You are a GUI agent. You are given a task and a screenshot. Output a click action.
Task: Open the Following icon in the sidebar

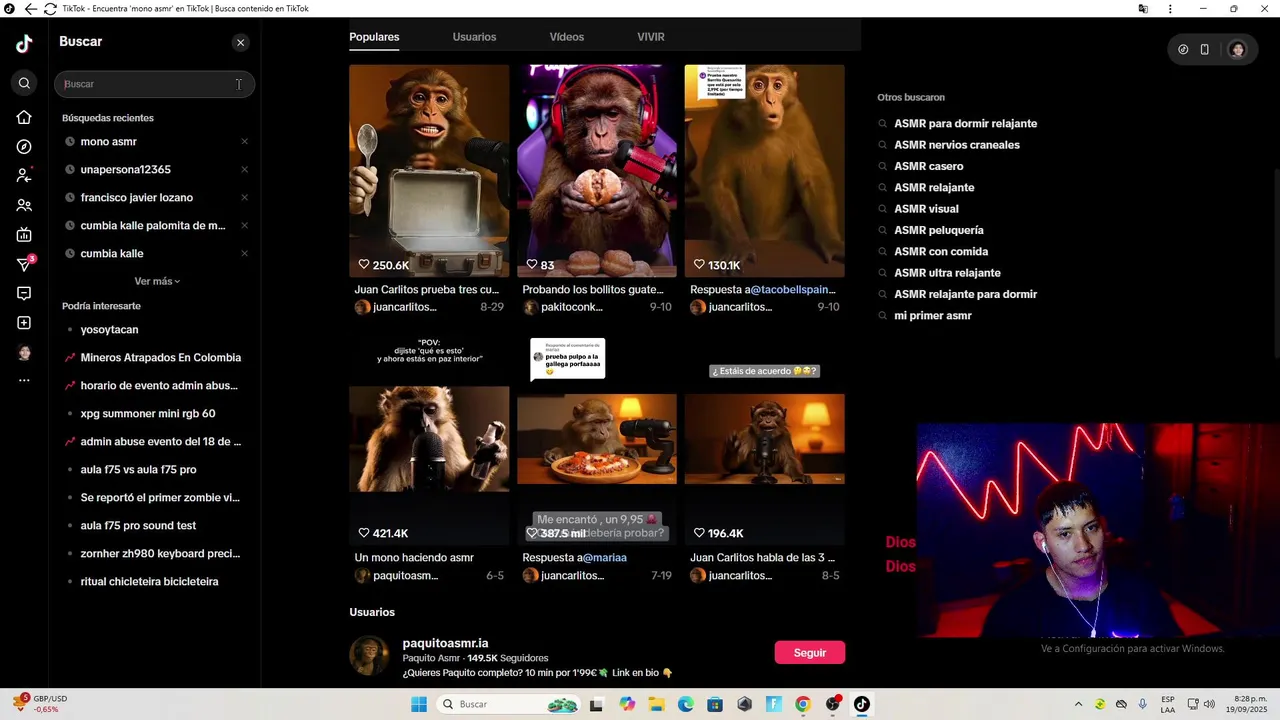24,176
